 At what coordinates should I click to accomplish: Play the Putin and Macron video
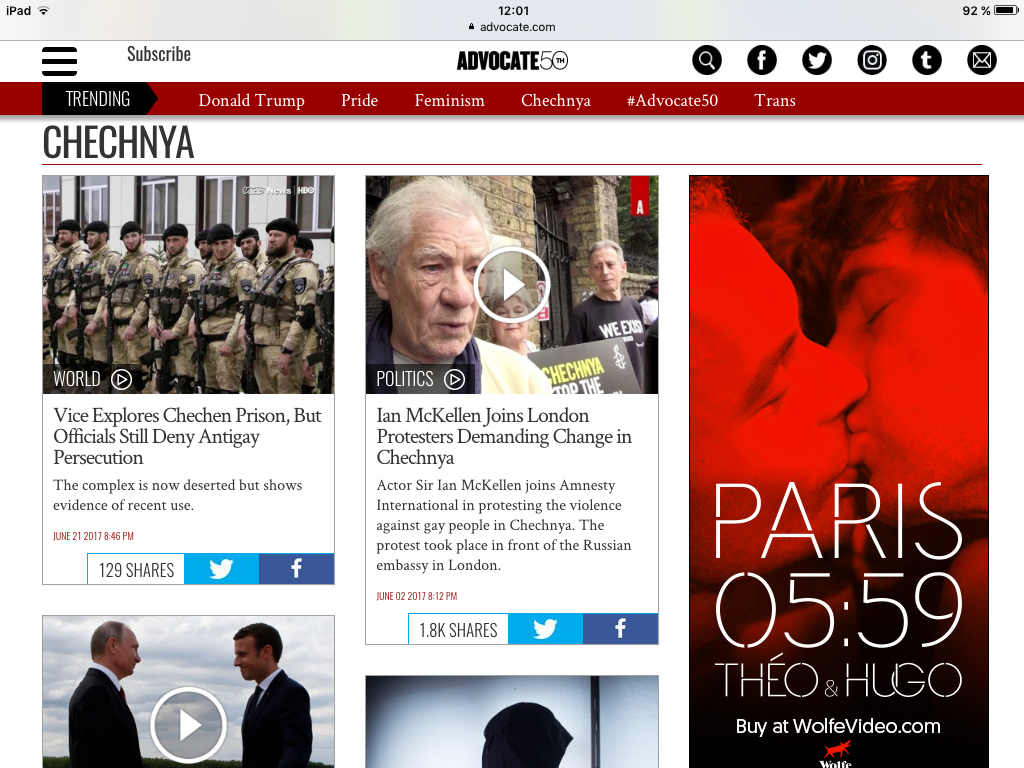coord(189,725)
